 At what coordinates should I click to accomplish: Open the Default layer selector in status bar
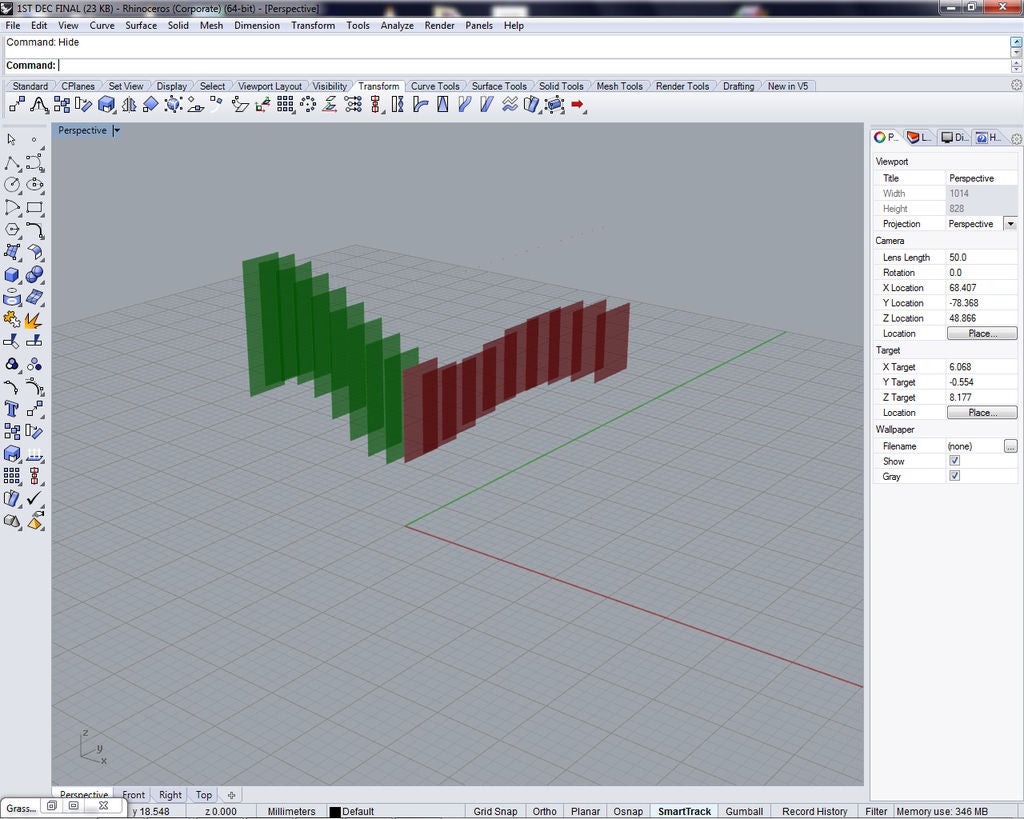(x=358, y=811)
